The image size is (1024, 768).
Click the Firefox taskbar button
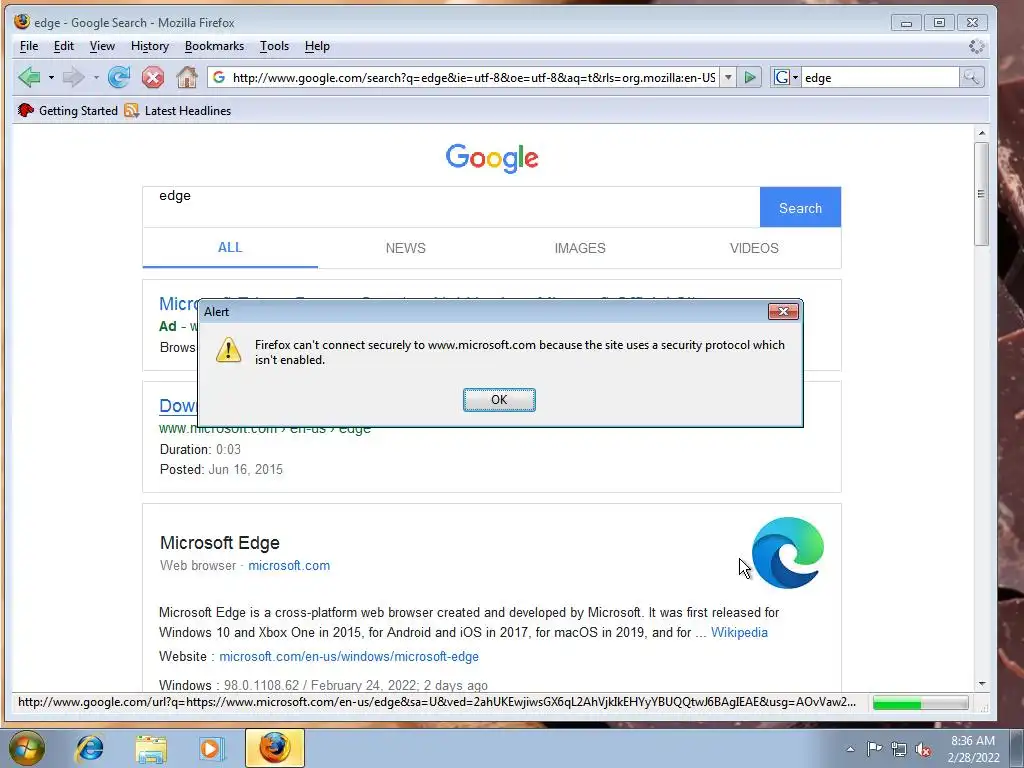275,748
